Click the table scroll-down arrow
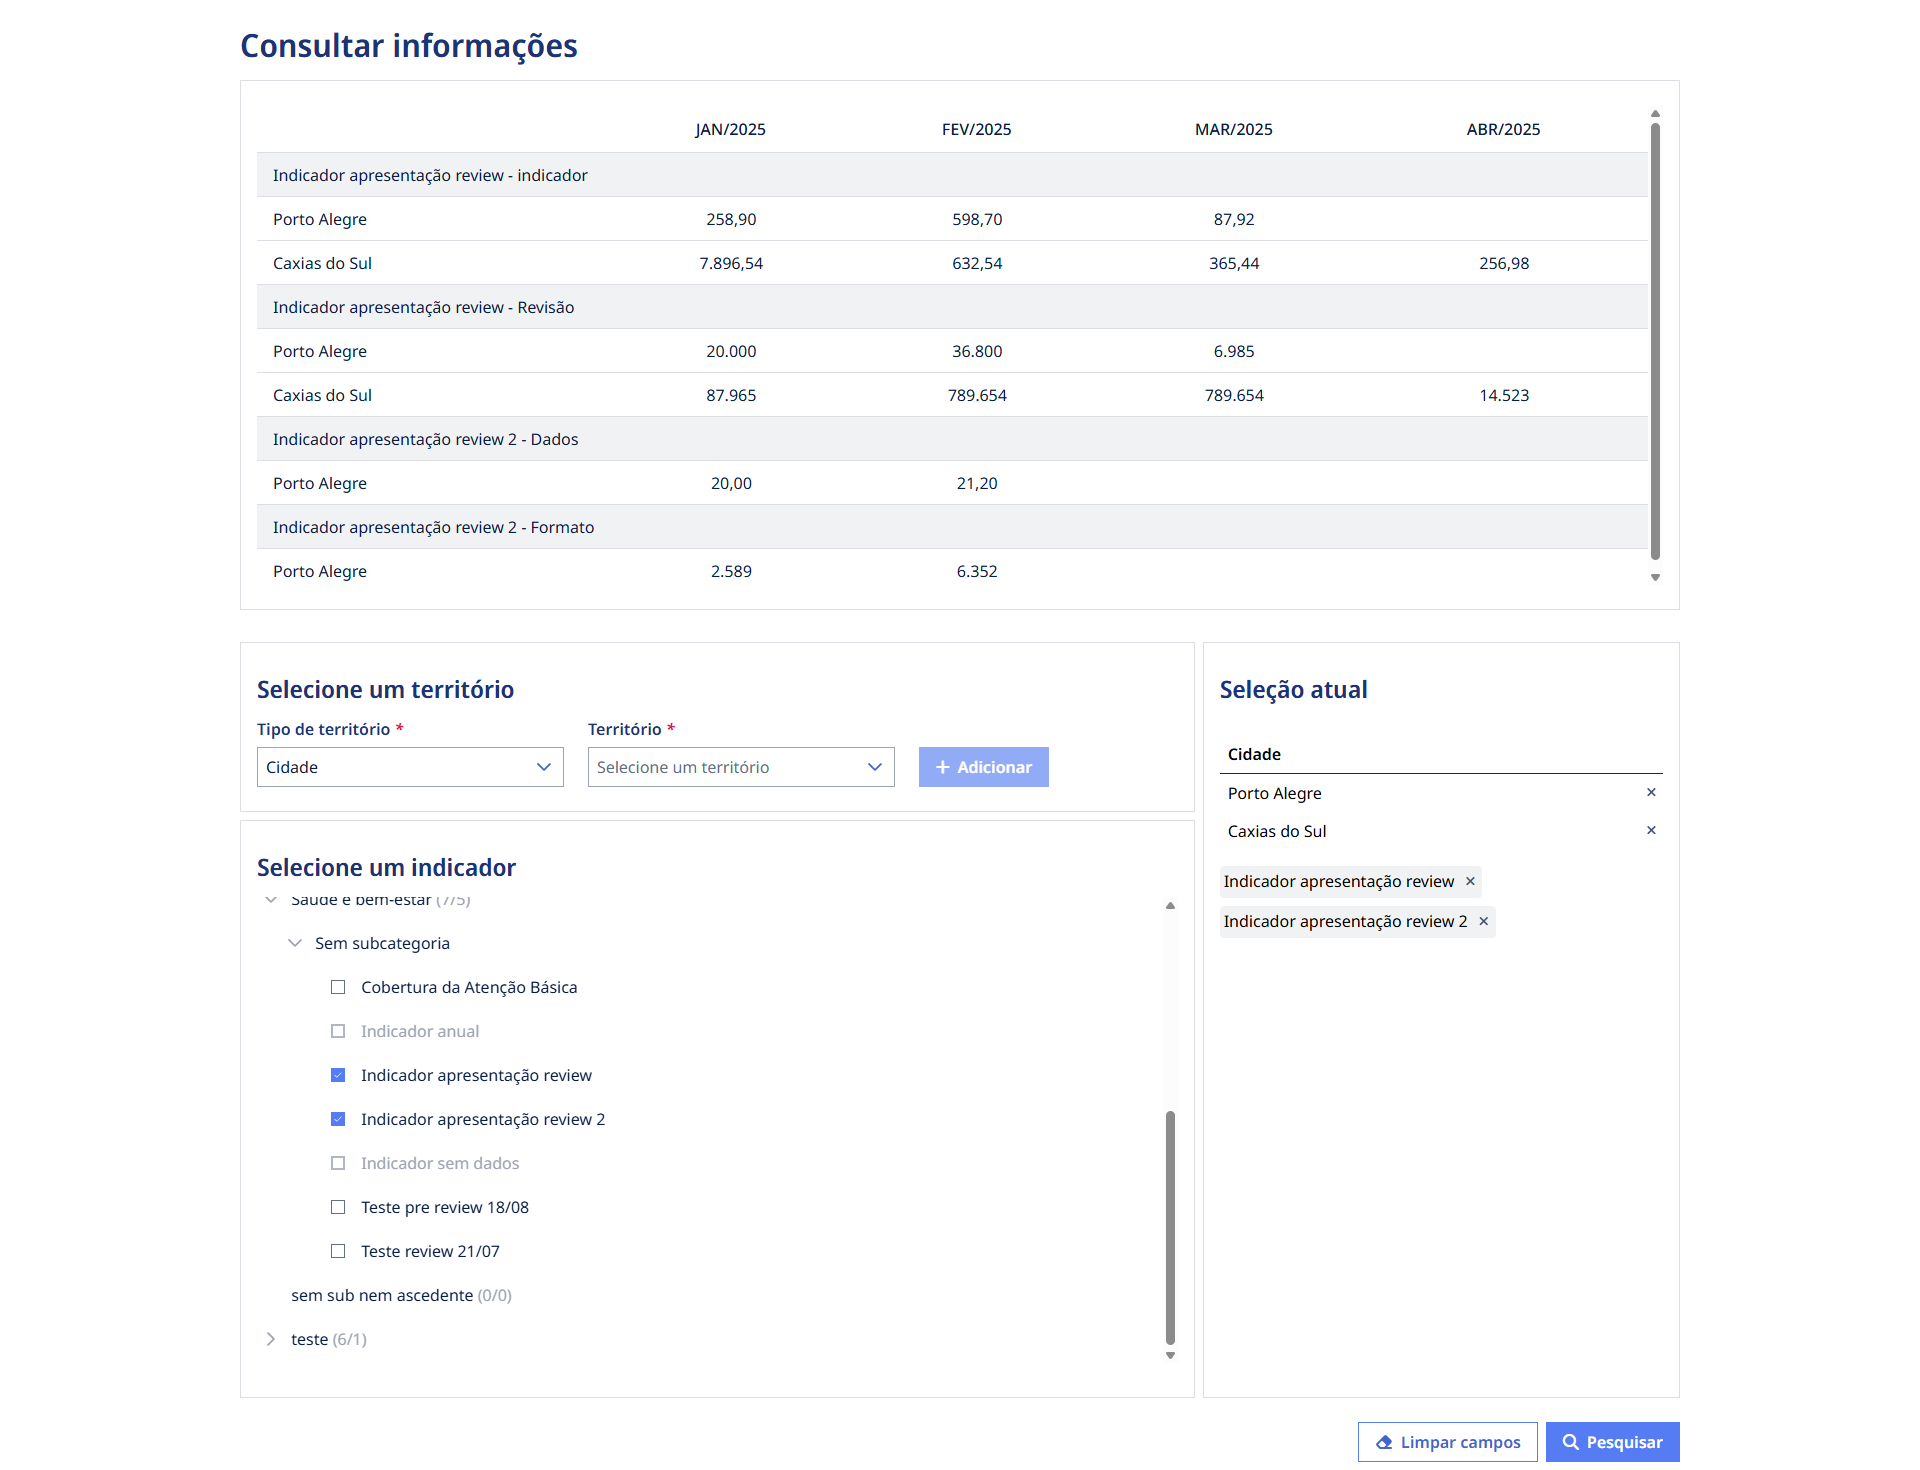 coord(1655,577)
